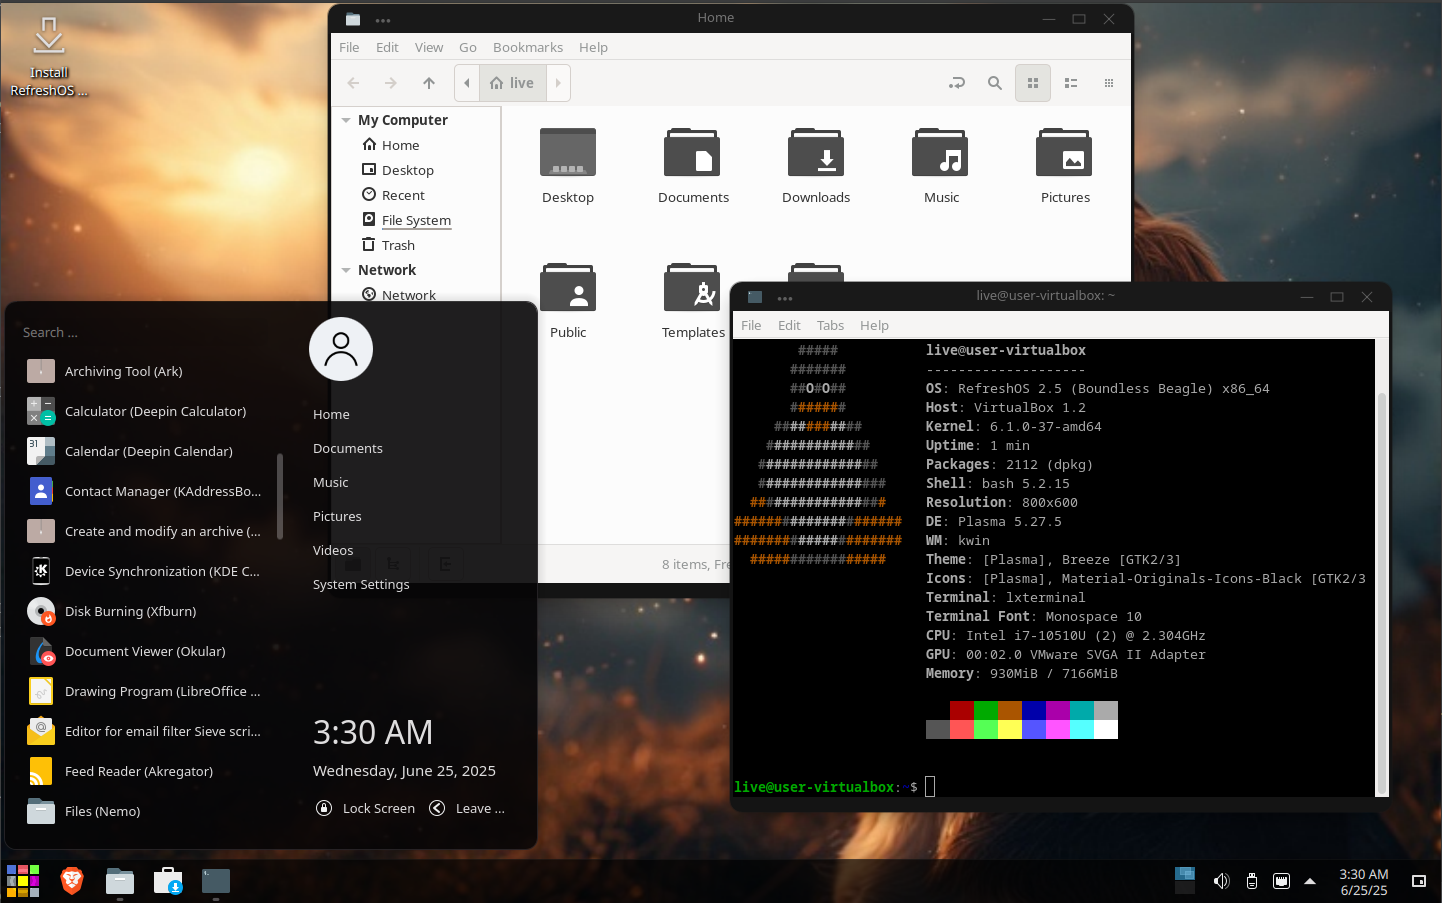Screen dimensions: 1442x903
Task: Click Lock Screen in launcher
Action: pyautogui.click(x=365, y=808)
